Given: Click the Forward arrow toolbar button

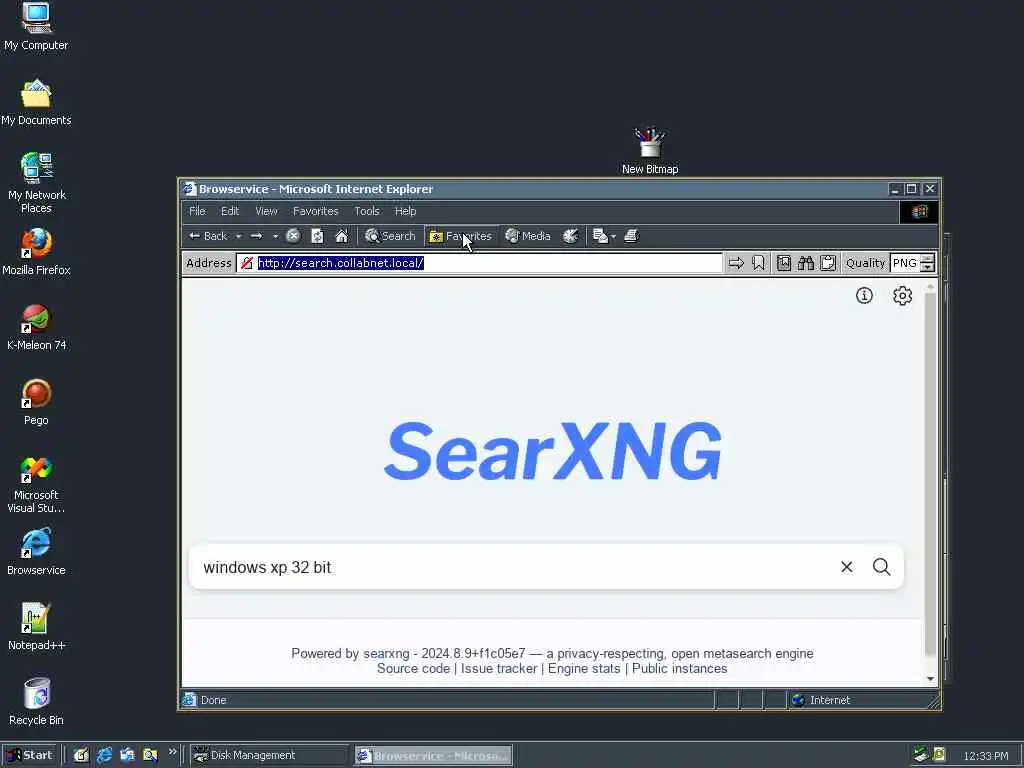Looking at the screenshot, I should pos(257,236).
